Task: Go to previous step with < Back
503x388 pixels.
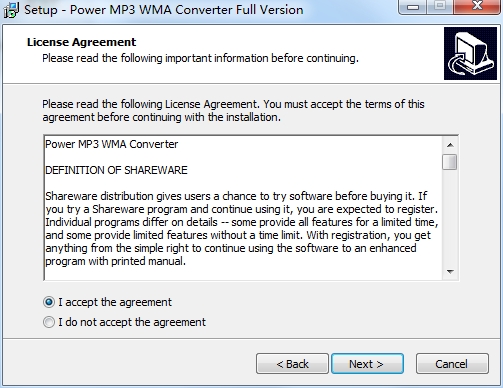Action: tap(292, 364)
